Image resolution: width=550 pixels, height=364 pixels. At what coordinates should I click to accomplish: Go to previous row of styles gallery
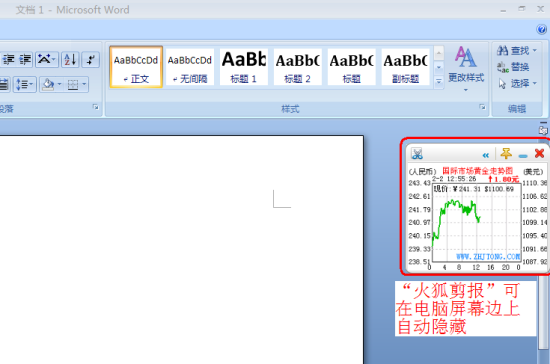pos(439,53)
